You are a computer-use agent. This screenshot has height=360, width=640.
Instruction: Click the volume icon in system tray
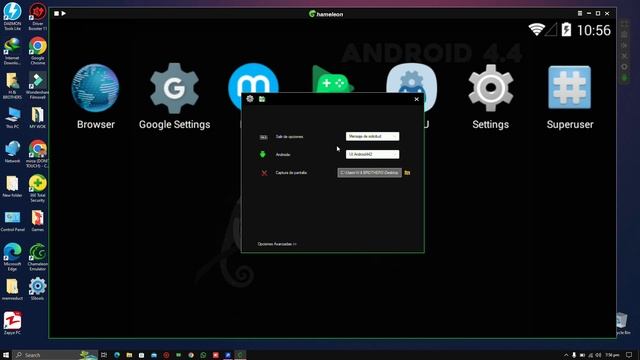tap(598, 355)
